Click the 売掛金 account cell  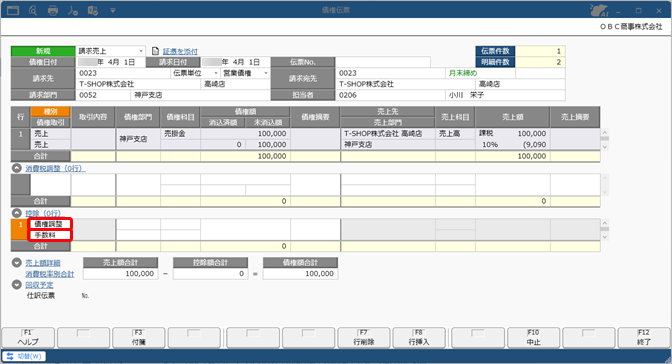click(180, 134)
